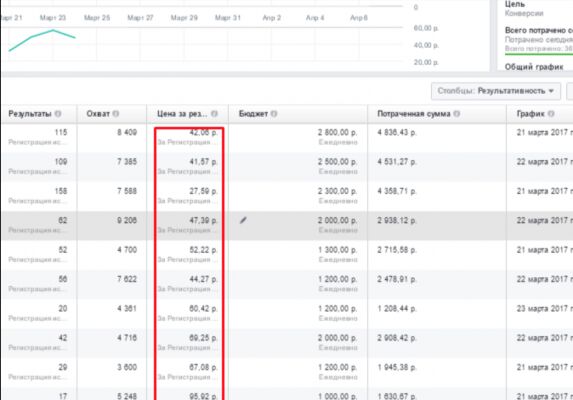Click the Апр 4 label on chart axis

point(315,18)
